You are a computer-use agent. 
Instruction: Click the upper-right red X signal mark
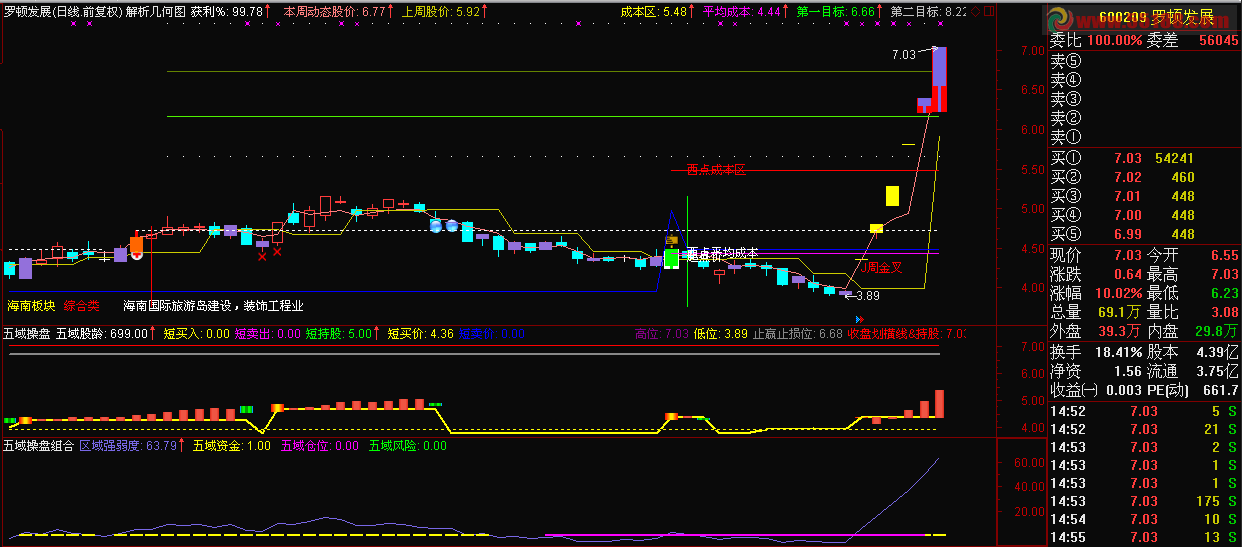pos(277,250)
